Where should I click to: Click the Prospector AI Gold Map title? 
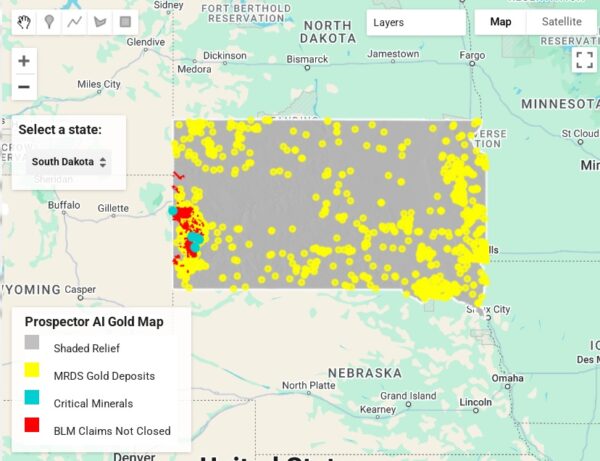[94, 322]
